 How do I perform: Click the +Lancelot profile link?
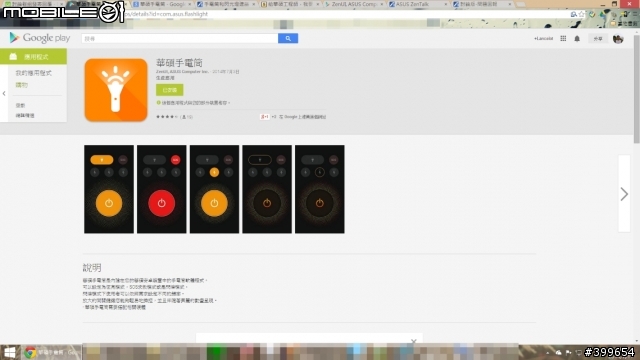click(543, 38)
